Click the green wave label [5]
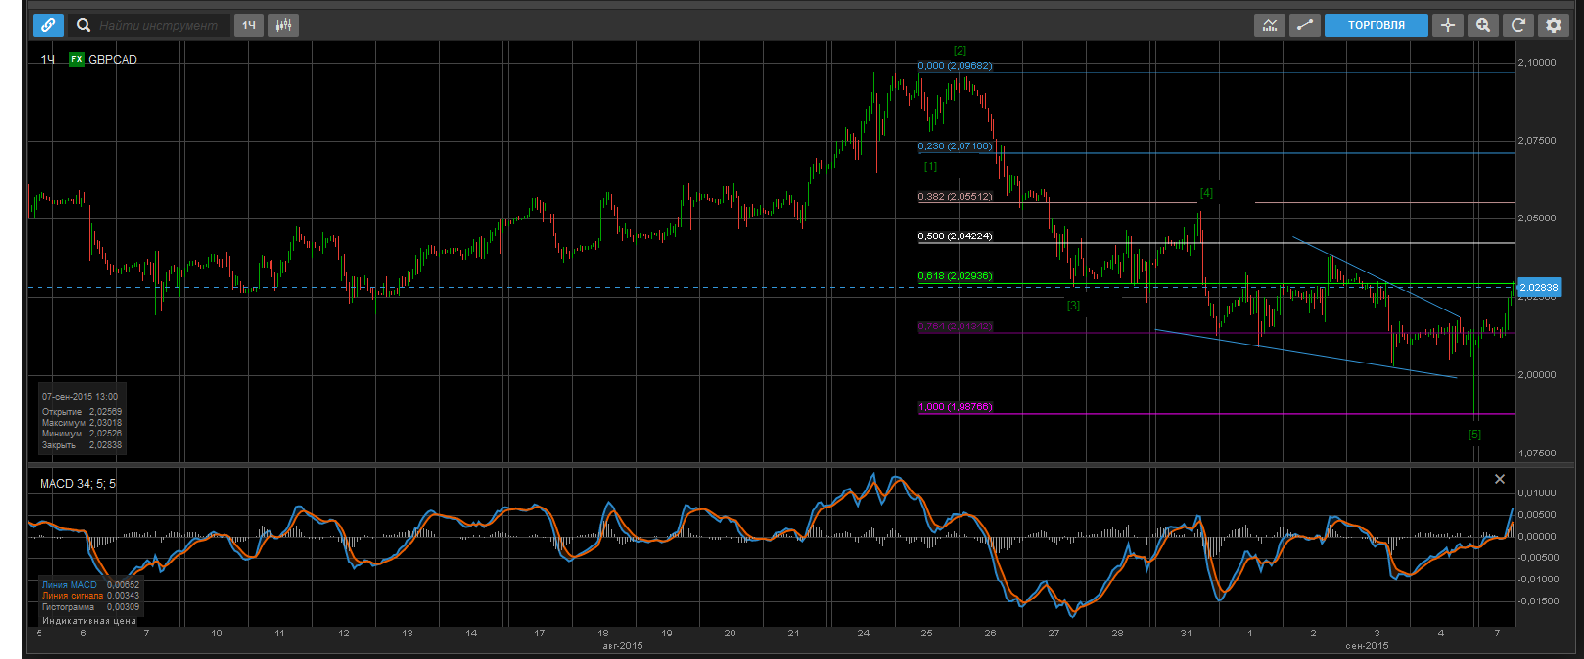Viewport: 1584px width, 659px height. point(1474,434)
